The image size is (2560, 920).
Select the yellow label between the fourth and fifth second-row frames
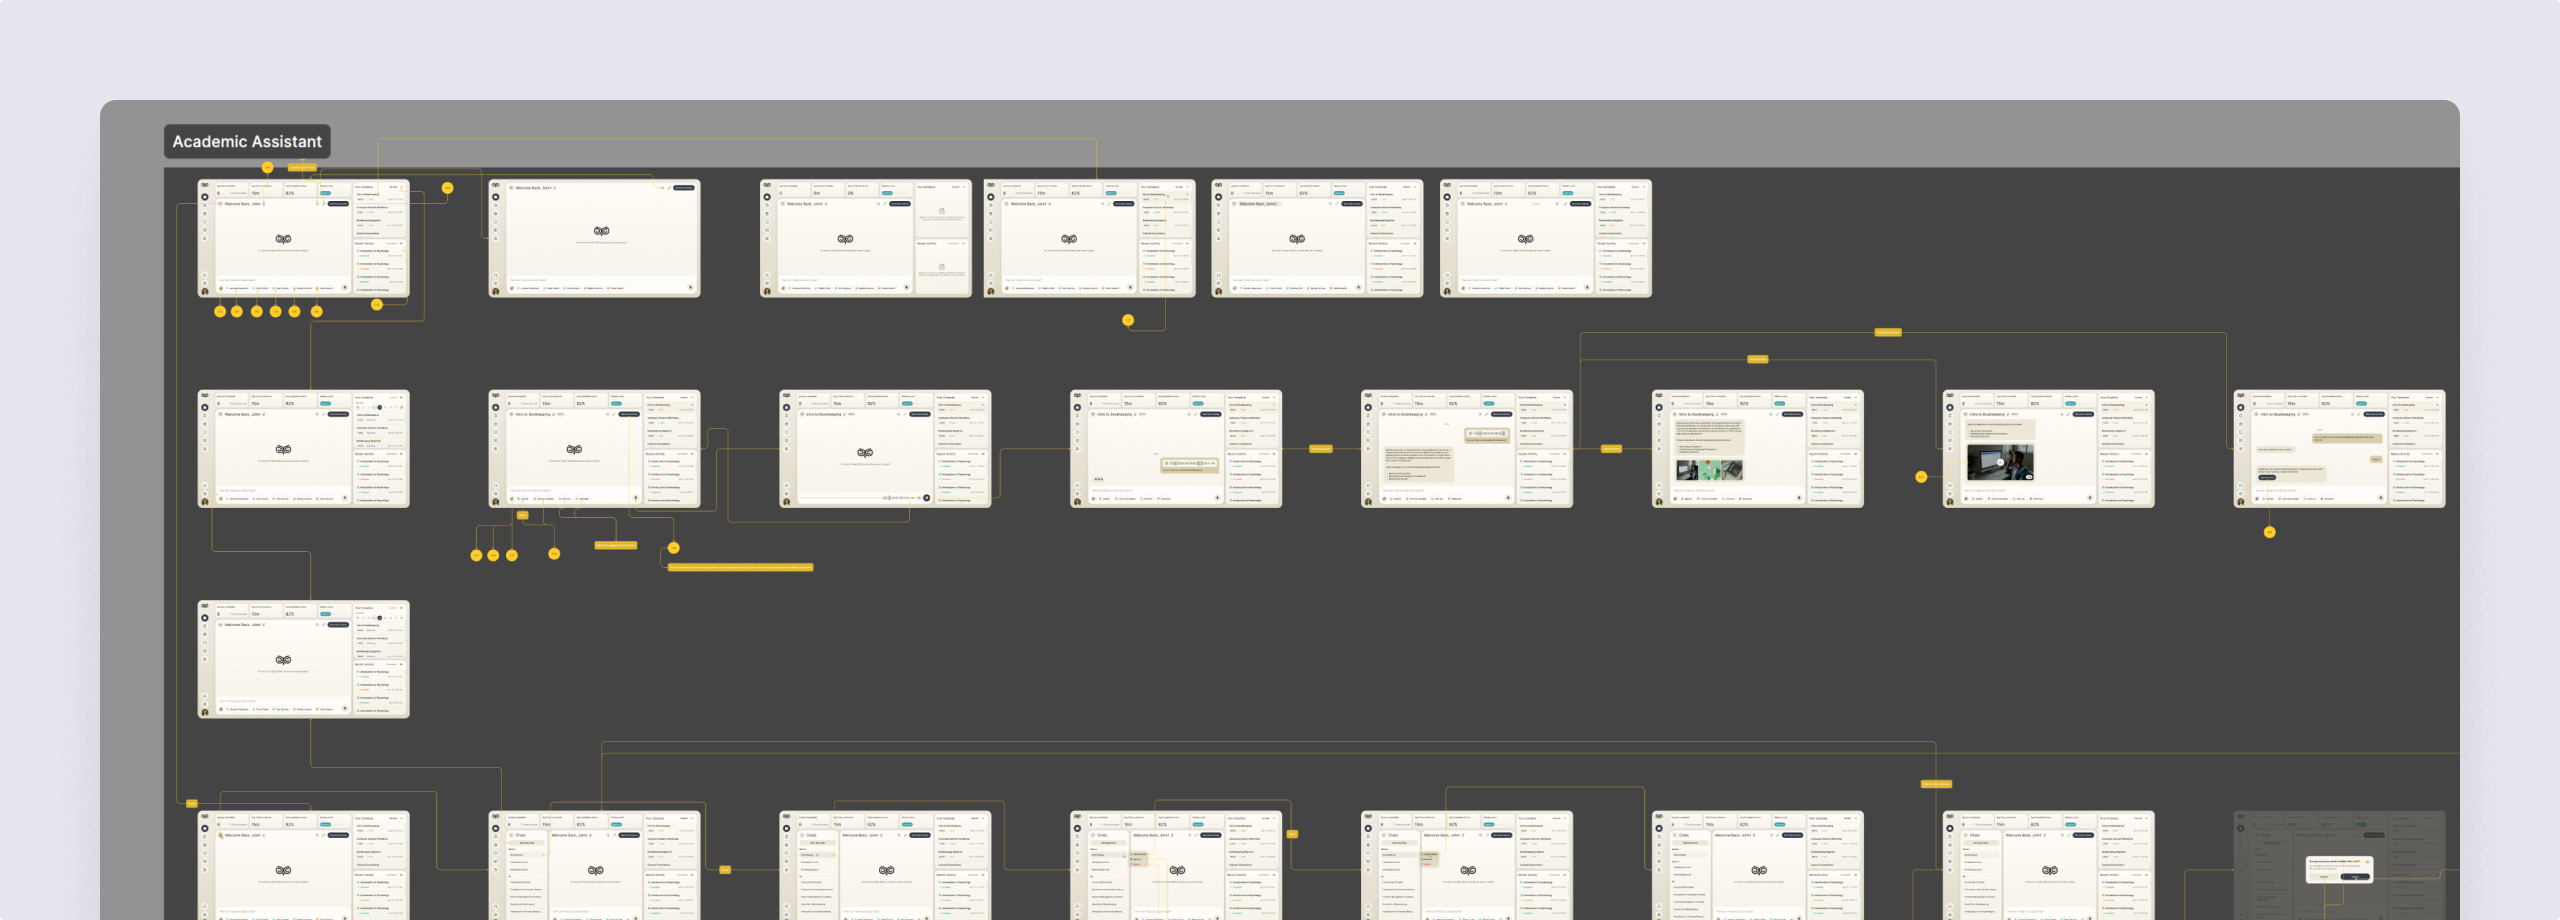tap(1320, 449)
